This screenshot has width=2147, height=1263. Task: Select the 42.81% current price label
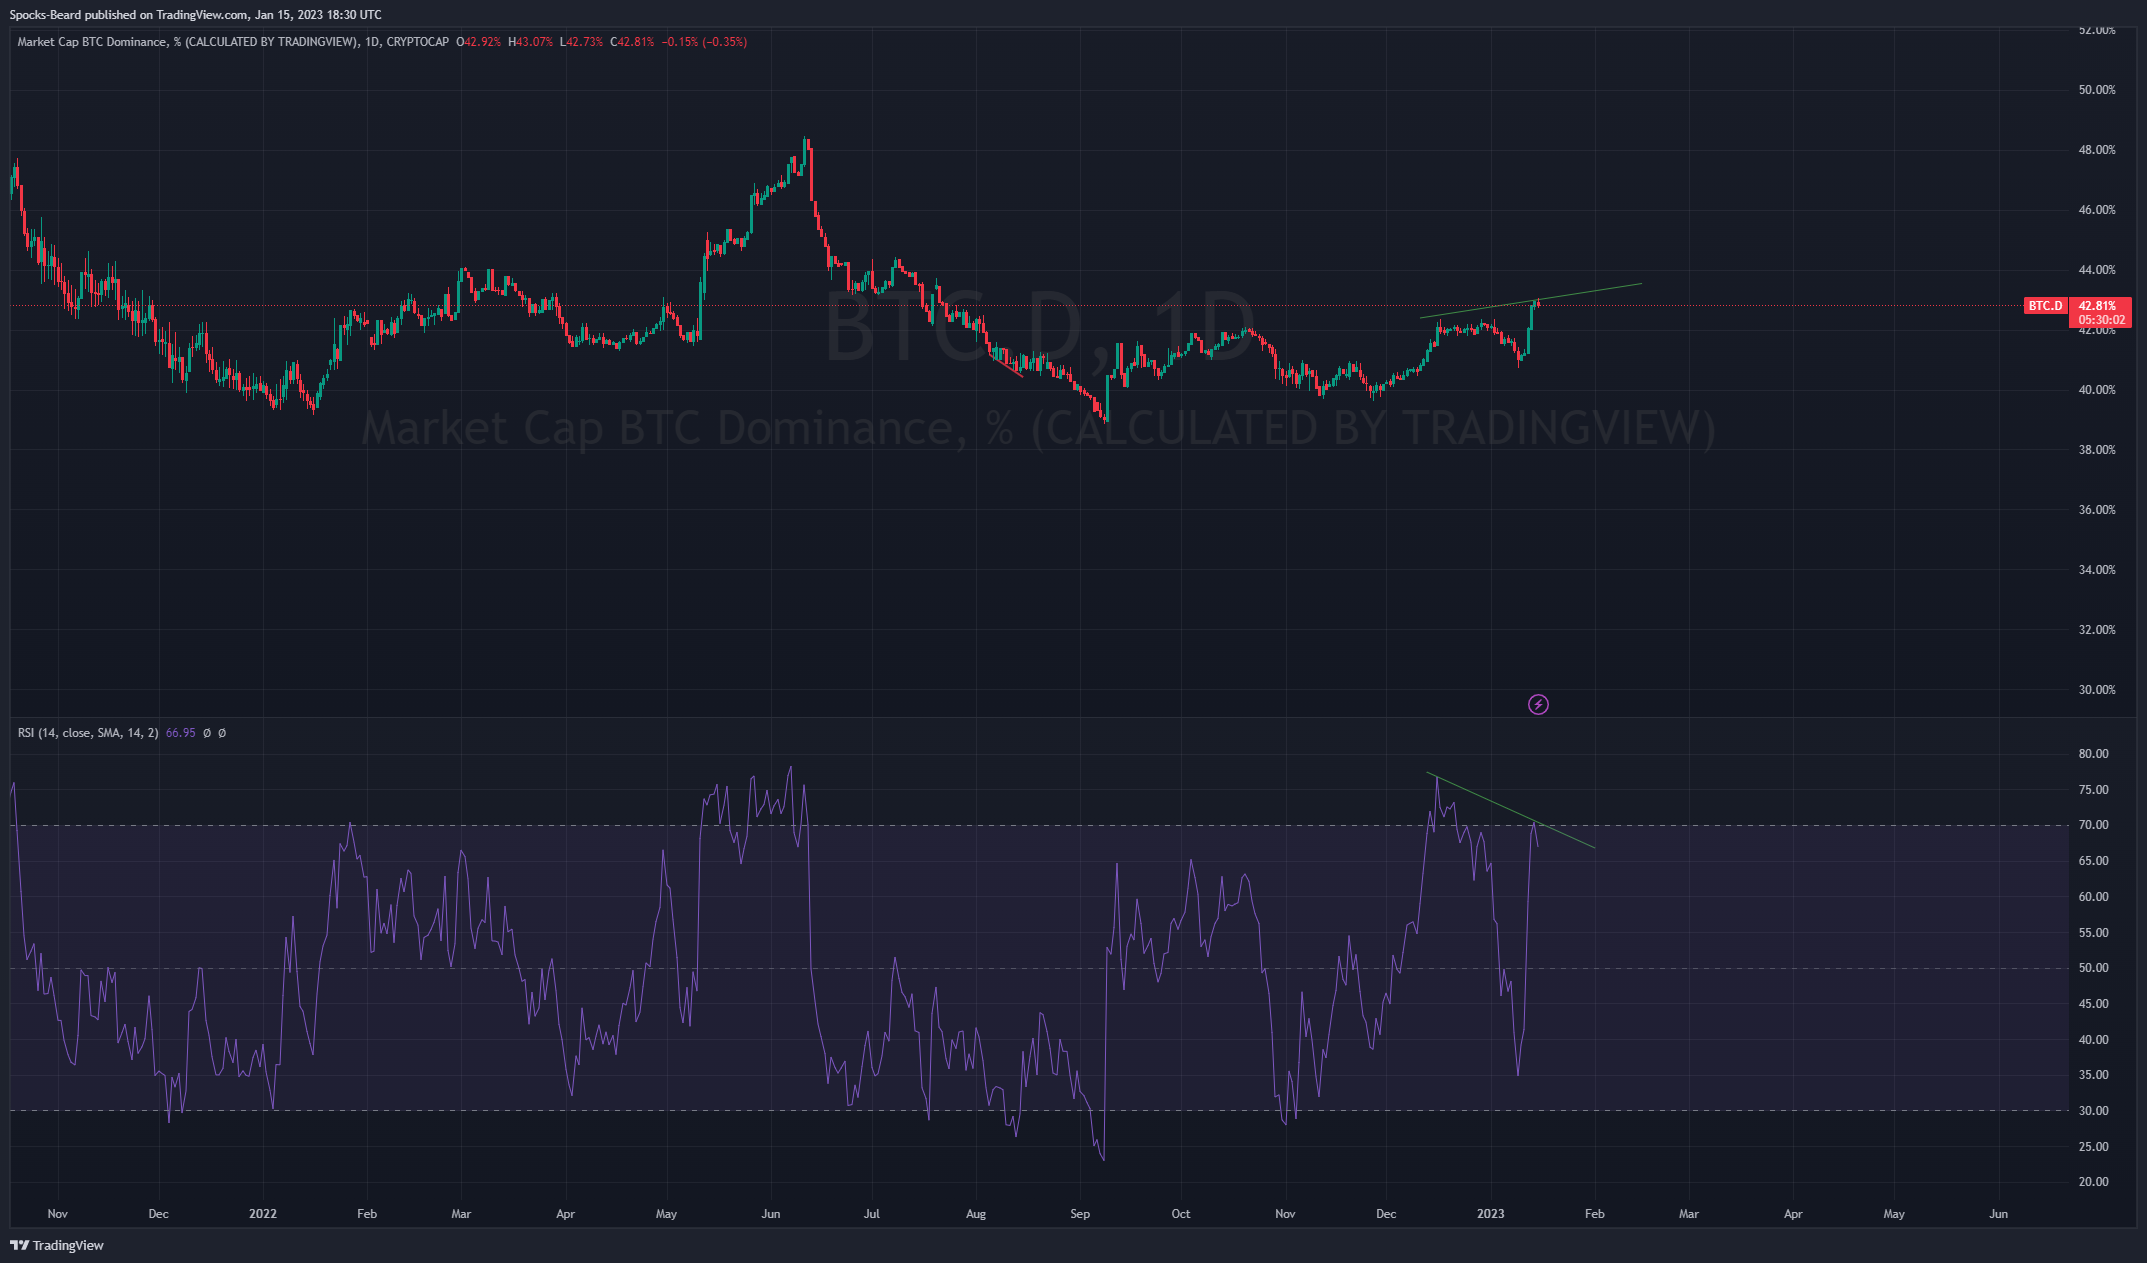[2097, 306]
